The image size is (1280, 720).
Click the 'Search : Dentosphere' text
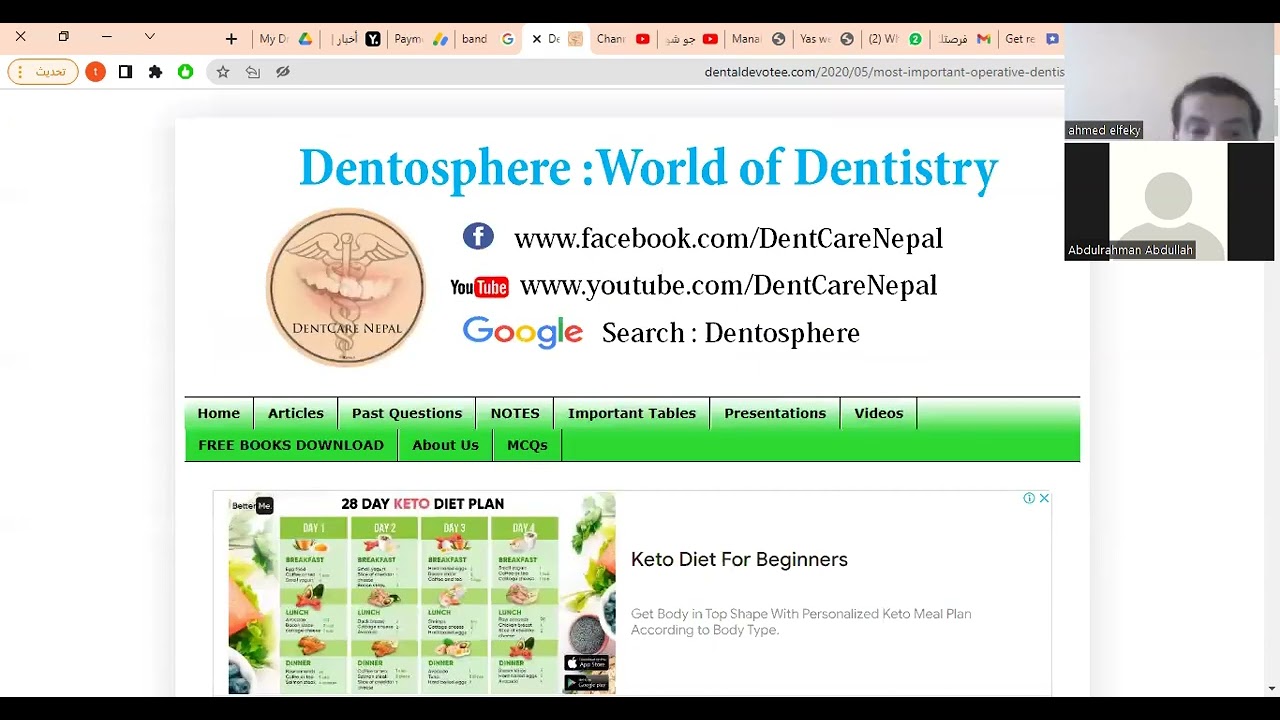(731, 333)
